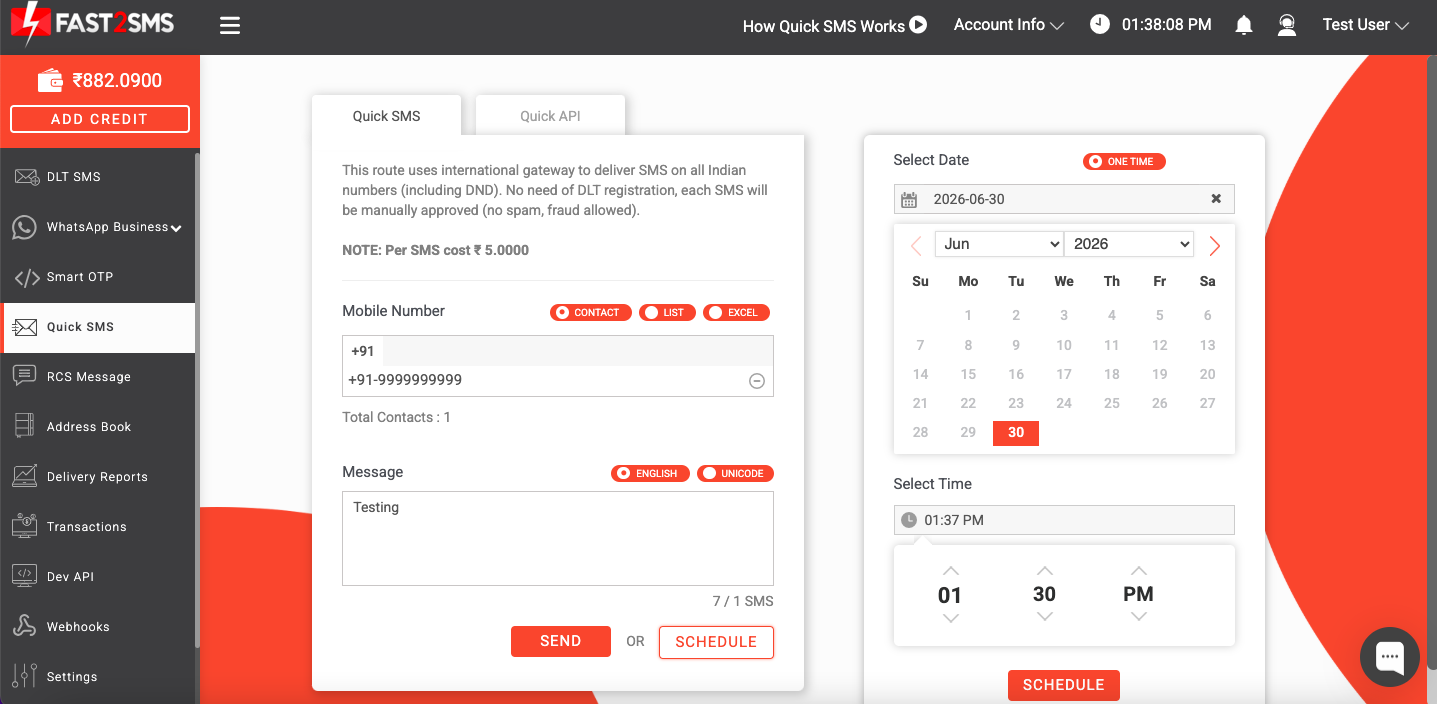Screen dimensions: 1437x704
Task: Click the WhatsApp Business icon
Action: coord(25,227)
